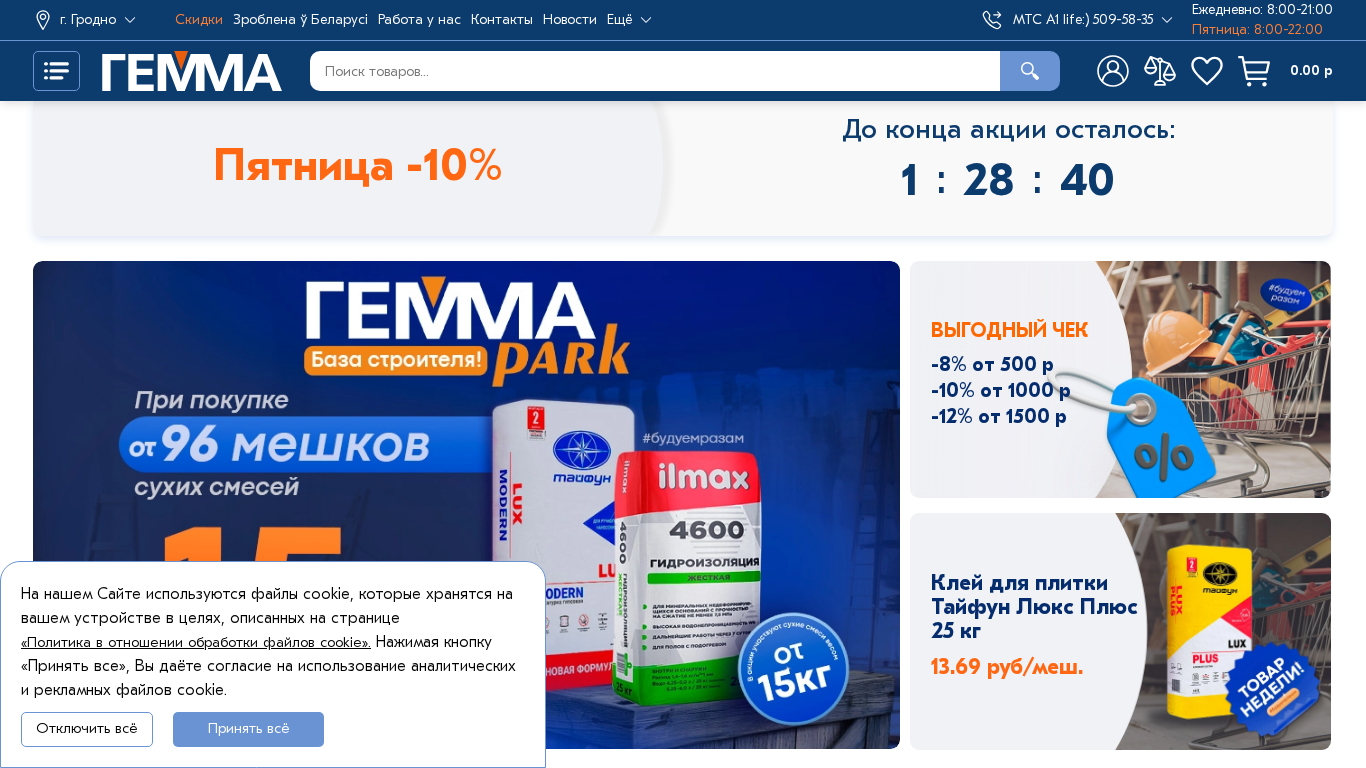The width and height of the screenshot is (1366, 768).
Task: Click the Принять всё cookie button
Action: click(x=248, y=729)
